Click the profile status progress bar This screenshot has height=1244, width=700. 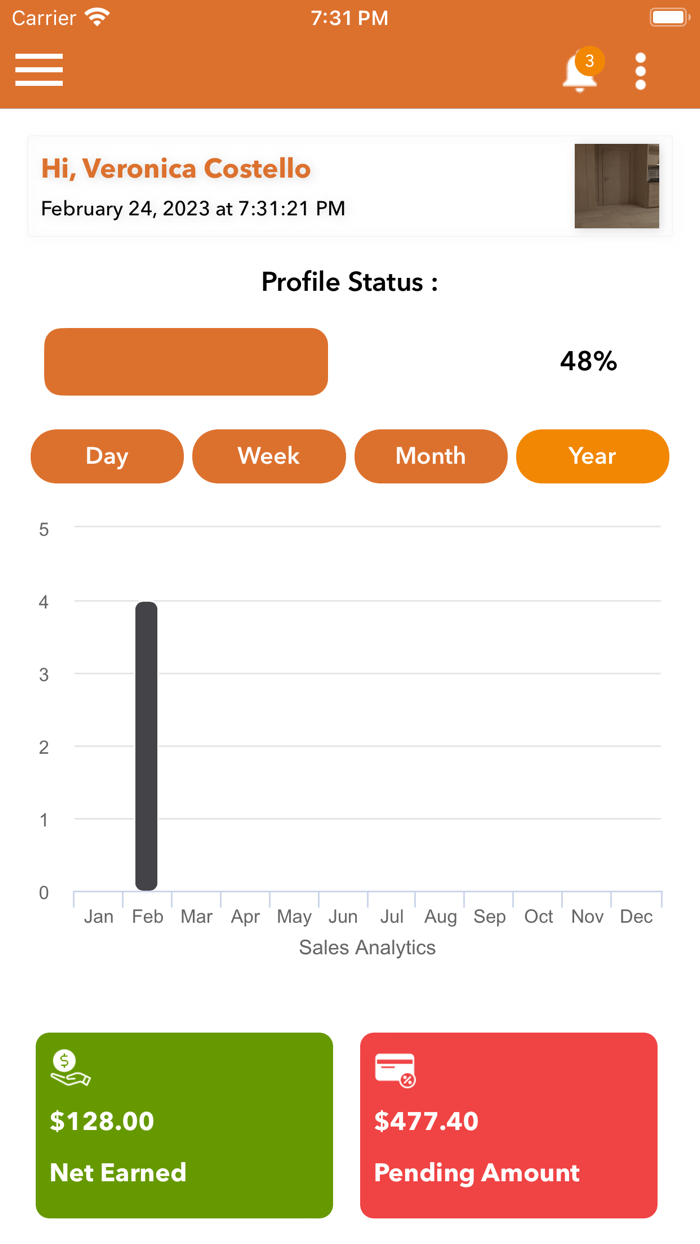[185, 361]
